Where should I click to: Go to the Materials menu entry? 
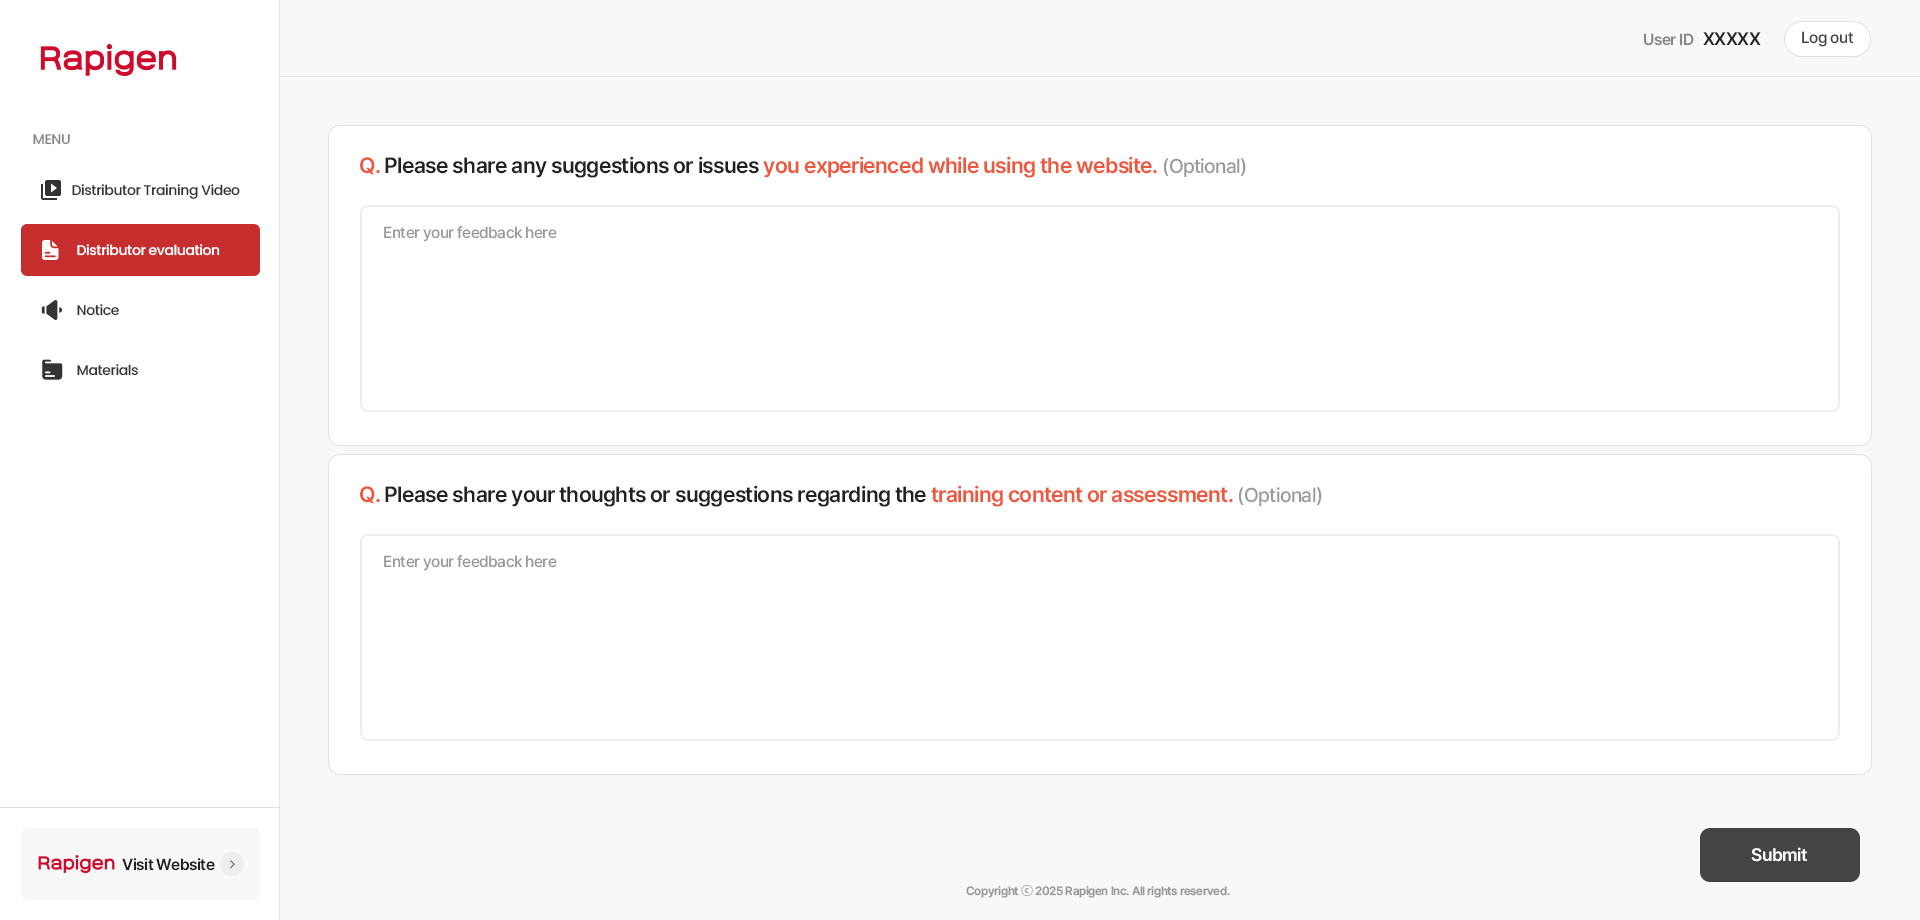tap(140, 370)
